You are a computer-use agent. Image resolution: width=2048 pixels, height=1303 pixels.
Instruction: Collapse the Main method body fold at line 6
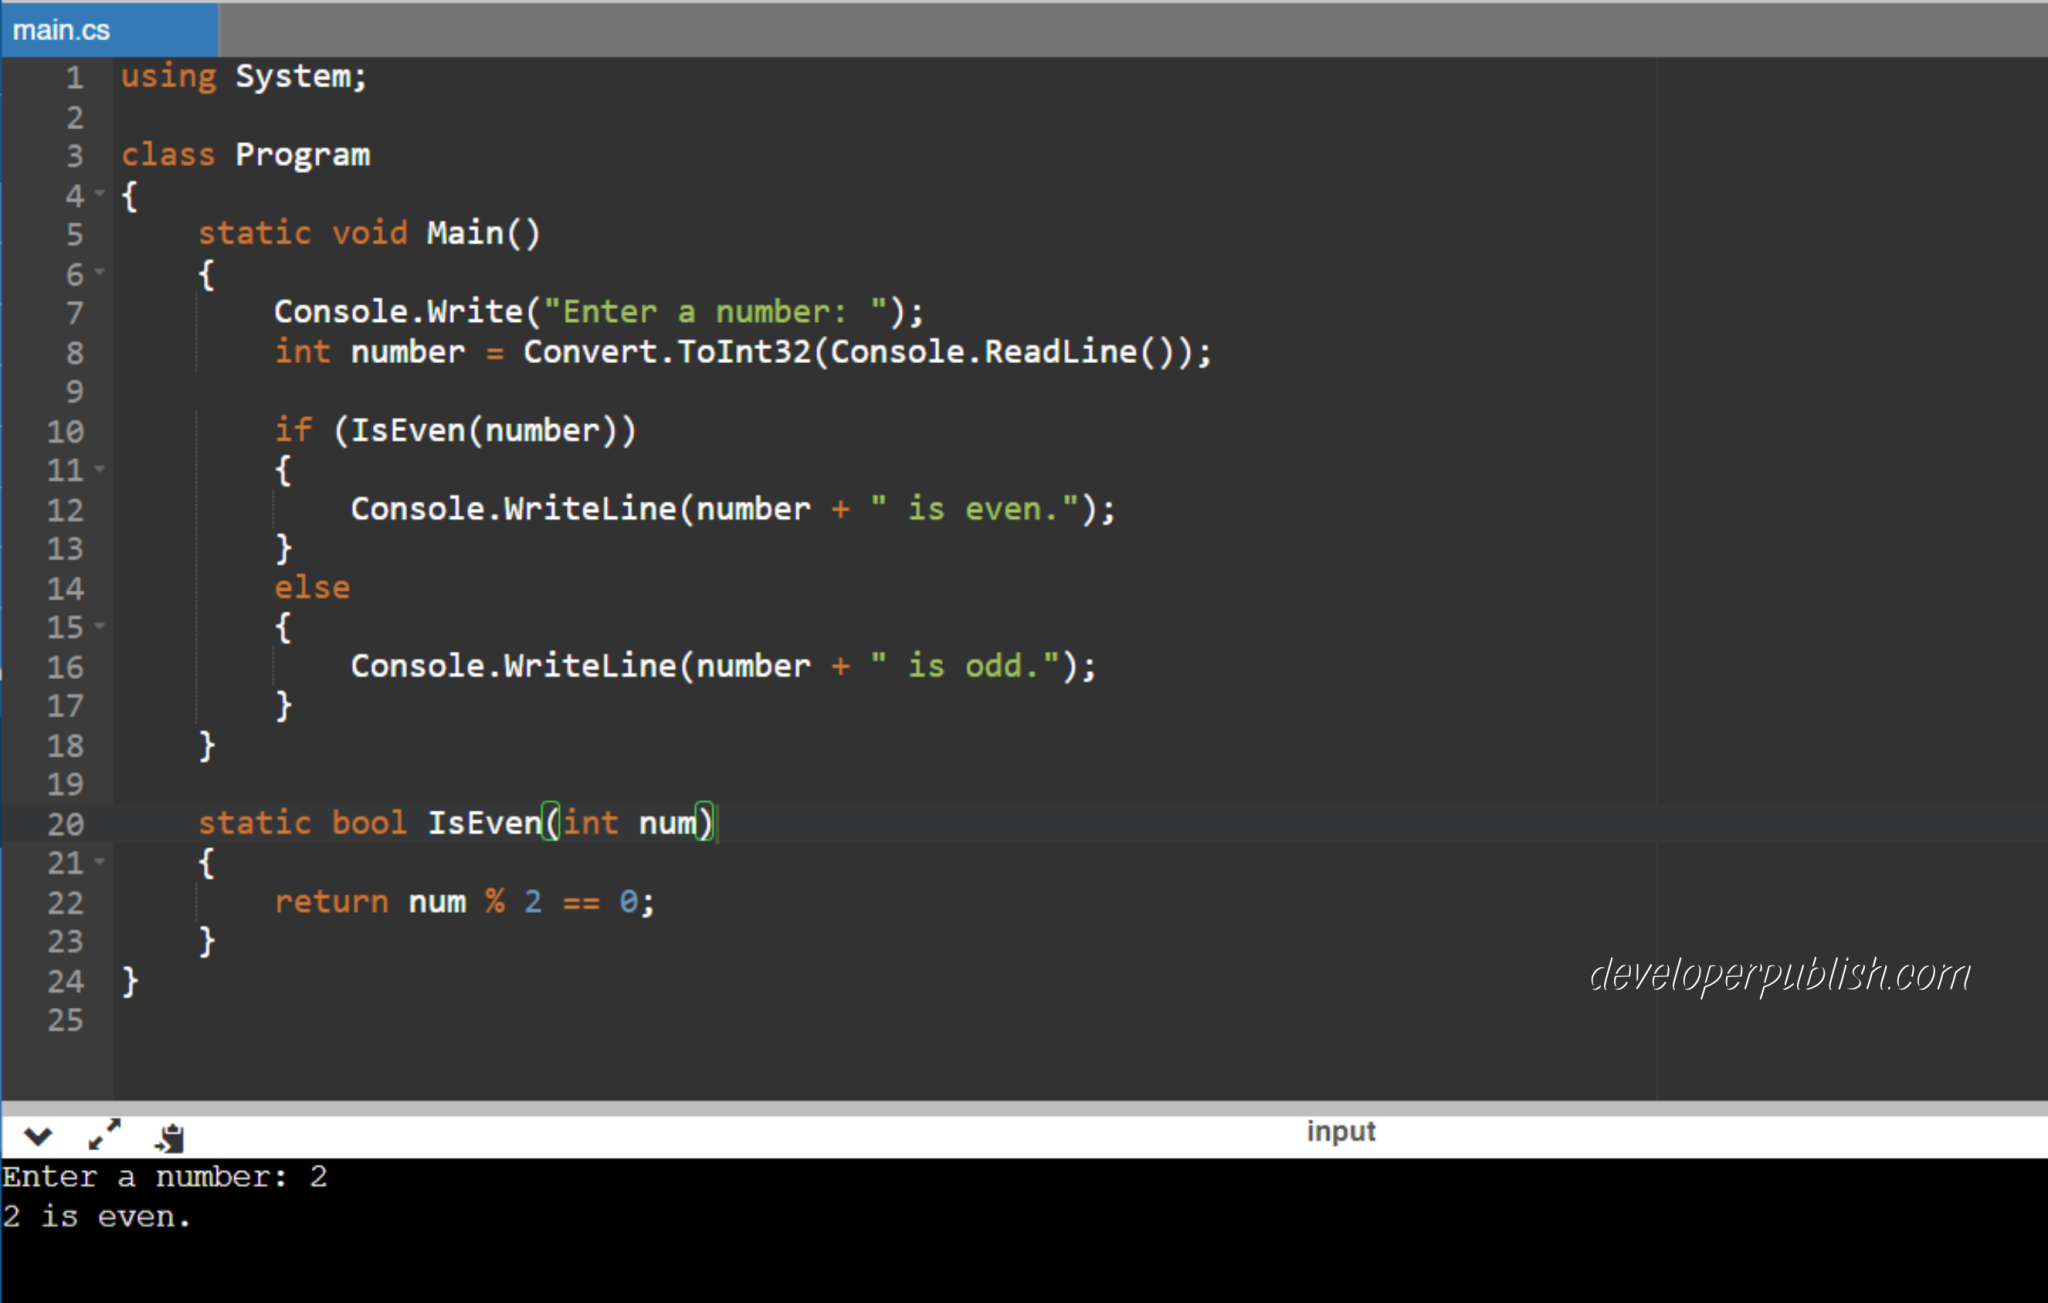tap(101, 271)
